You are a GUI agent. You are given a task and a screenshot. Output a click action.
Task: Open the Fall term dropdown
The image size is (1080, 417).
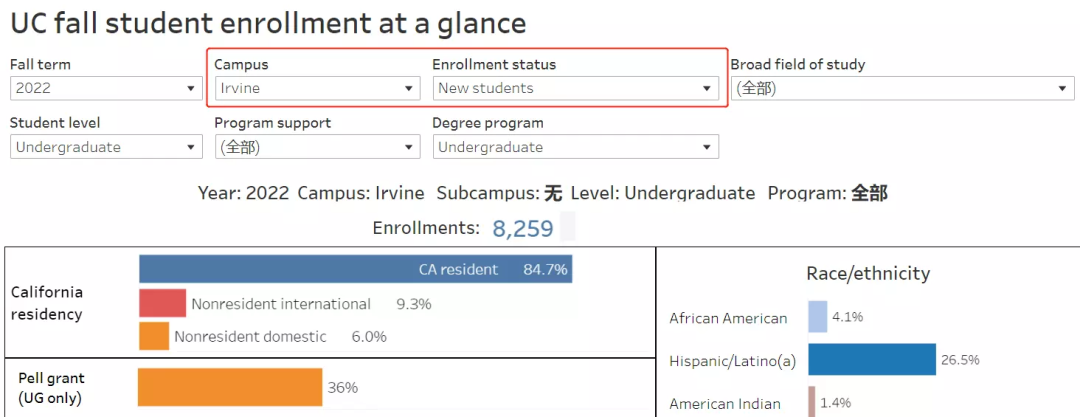[105, 88]
